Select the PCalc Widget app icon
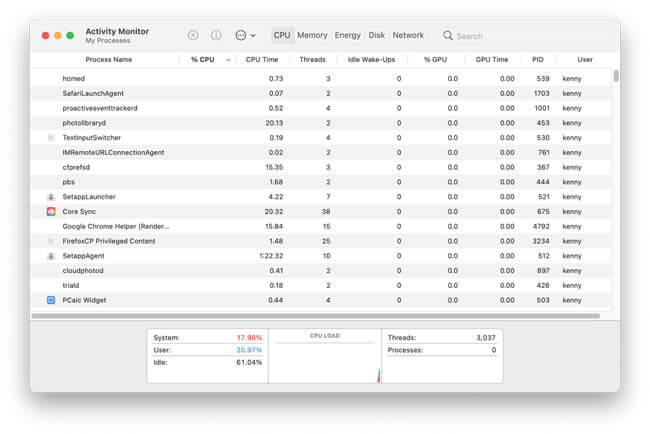Viewport: 650px width, 434px height. (x=51, y=300)
